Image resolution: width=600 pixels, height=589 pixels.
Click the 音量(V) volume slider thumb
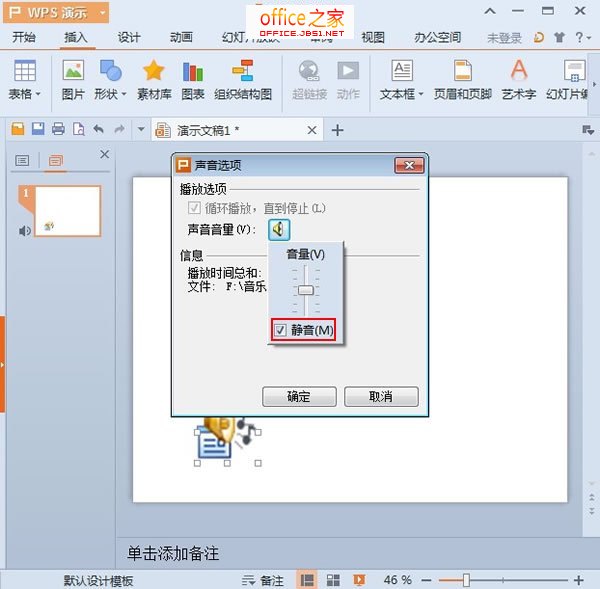pyautogui.click(x=306, y=290)
